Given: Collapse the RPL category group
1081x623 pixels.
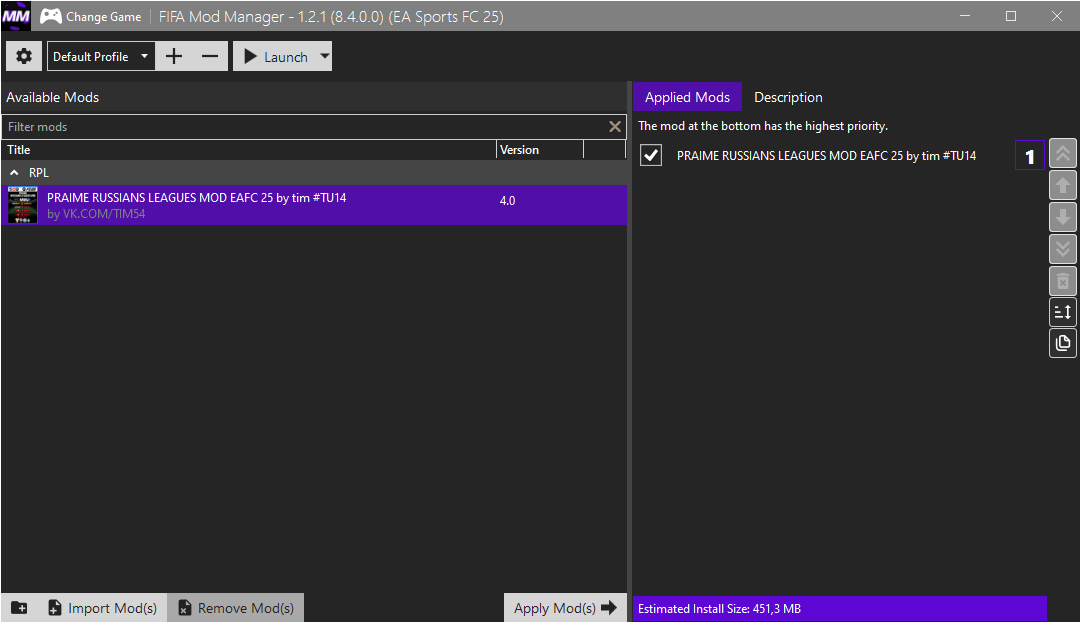Looking at the screenshot, I should click(x=14, y=173).
